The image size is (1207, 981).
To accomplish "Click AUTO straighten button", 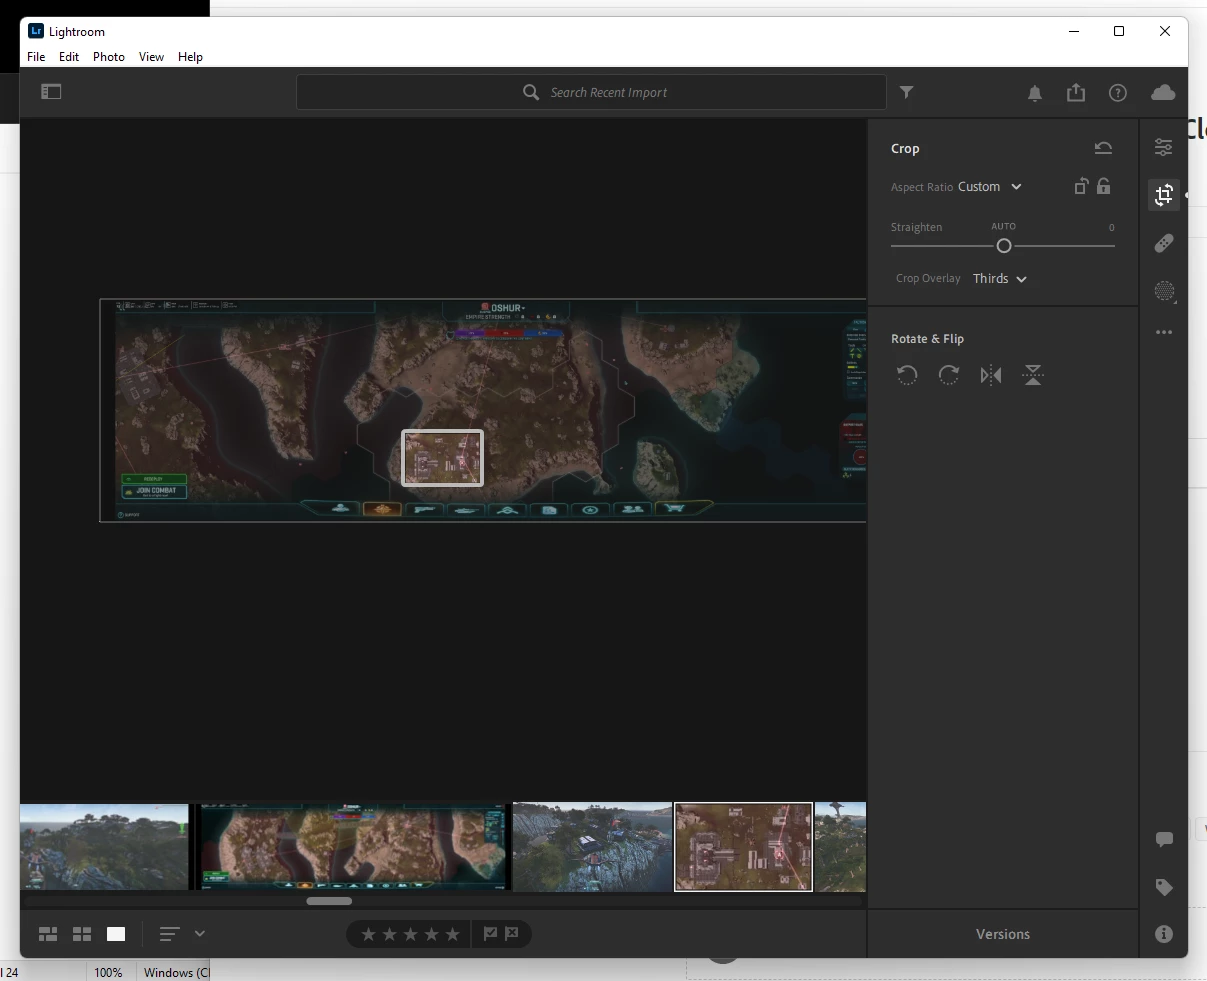I will point(1003,226).
